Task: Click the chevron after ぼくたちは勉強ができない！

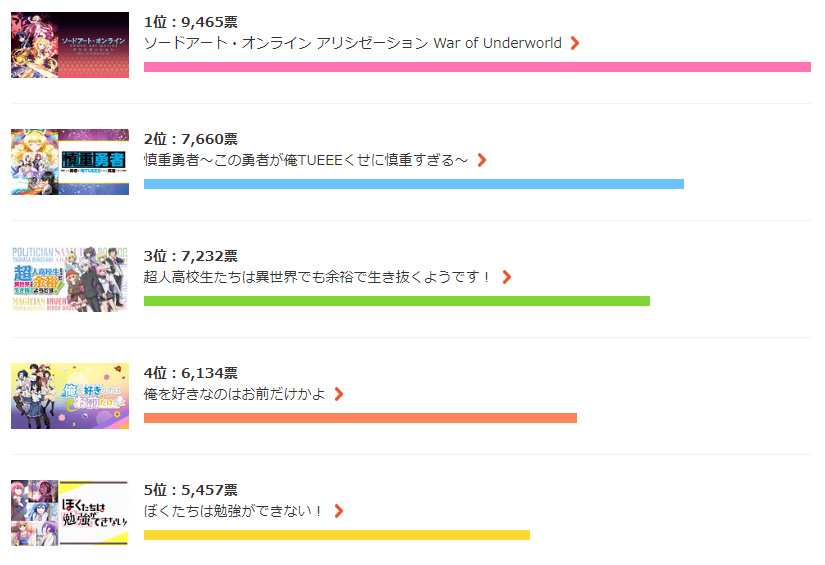Action: (x=339, y=511)
